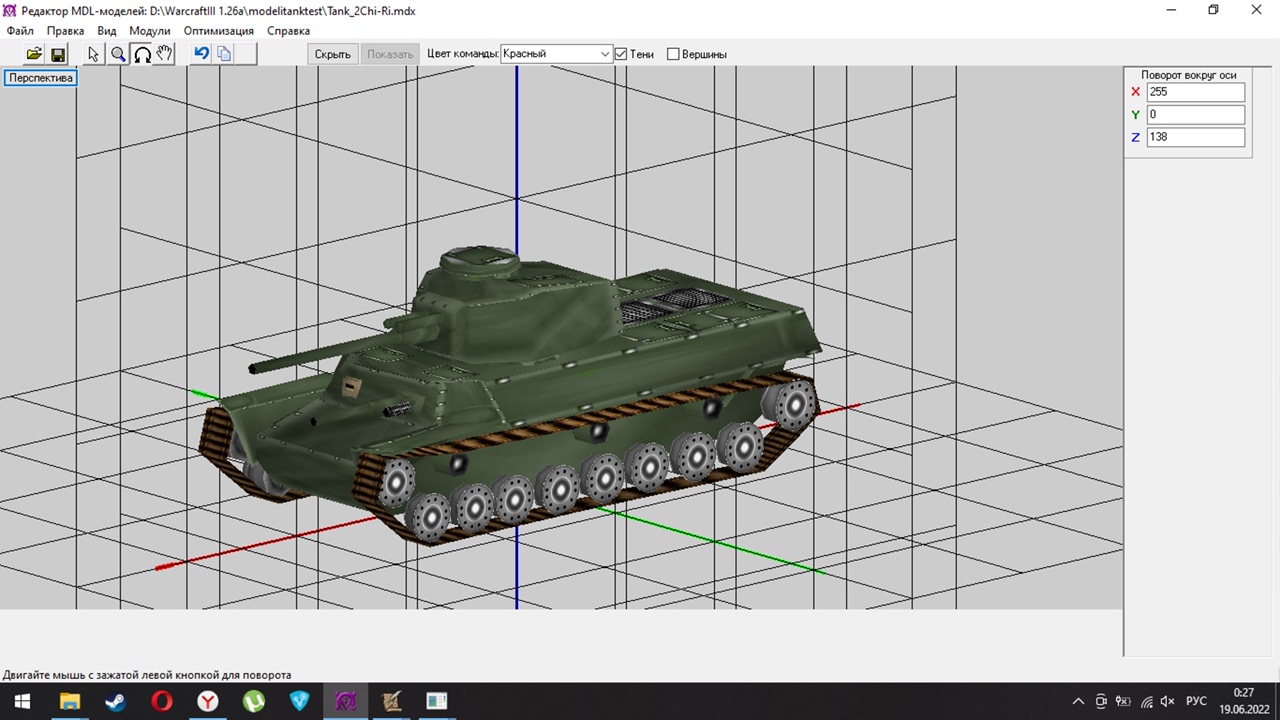Open Steam from the taskbar
The height and width of the screenshot is (720, 1280).
tap(115, 702)
